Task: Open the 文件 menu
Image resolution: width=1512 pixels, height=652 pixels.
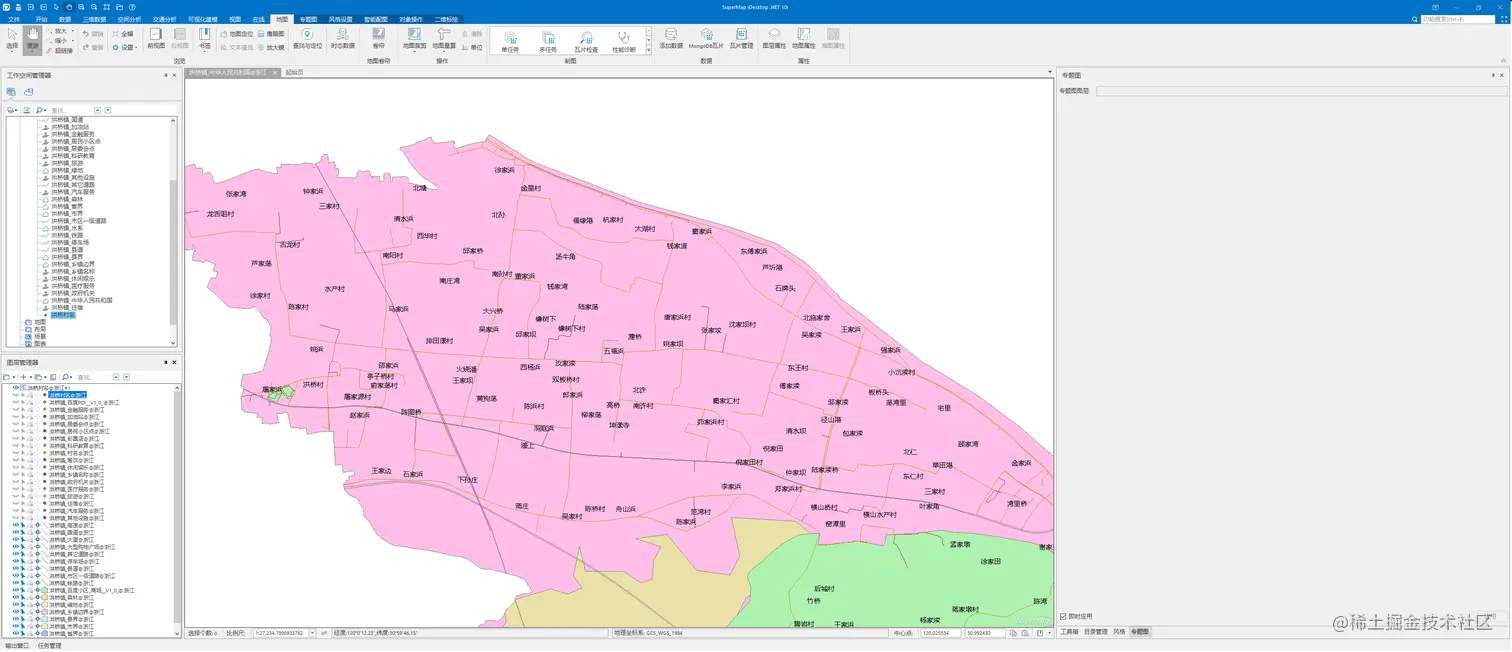Action: 14,18
